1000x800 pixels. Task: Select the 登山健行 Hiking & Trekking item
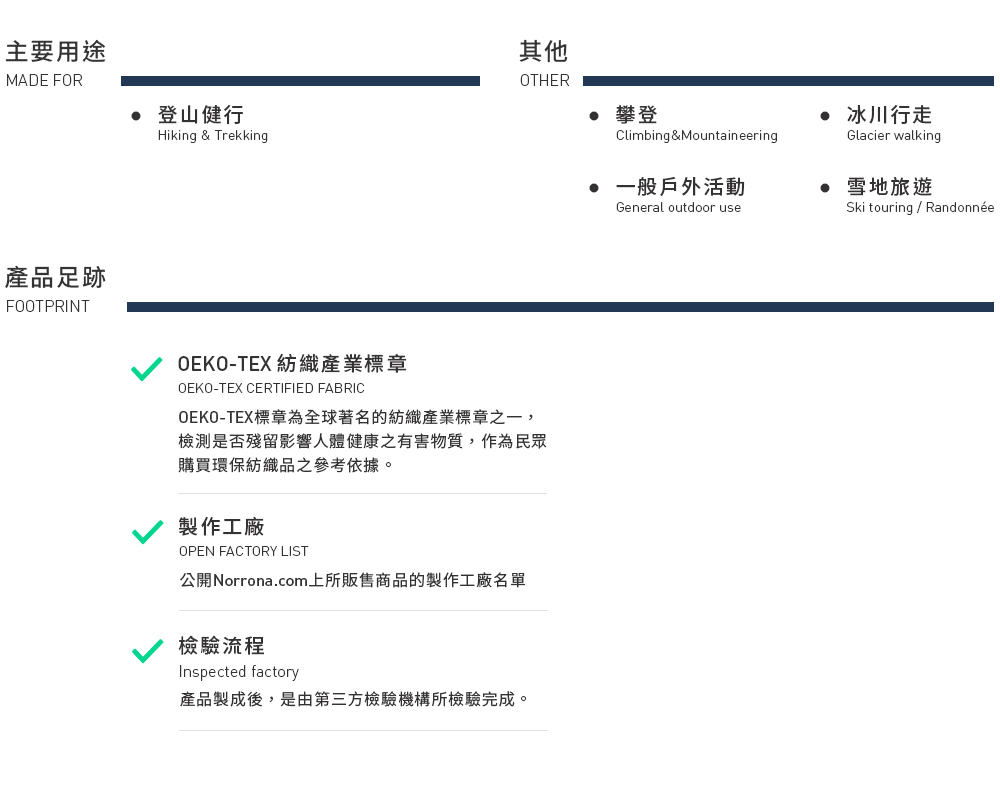213,124
